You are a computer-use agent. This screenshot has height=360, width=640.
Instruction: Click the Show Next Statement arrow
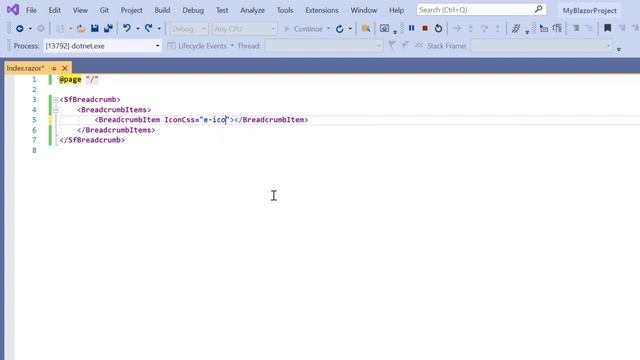tap(457, 29)
